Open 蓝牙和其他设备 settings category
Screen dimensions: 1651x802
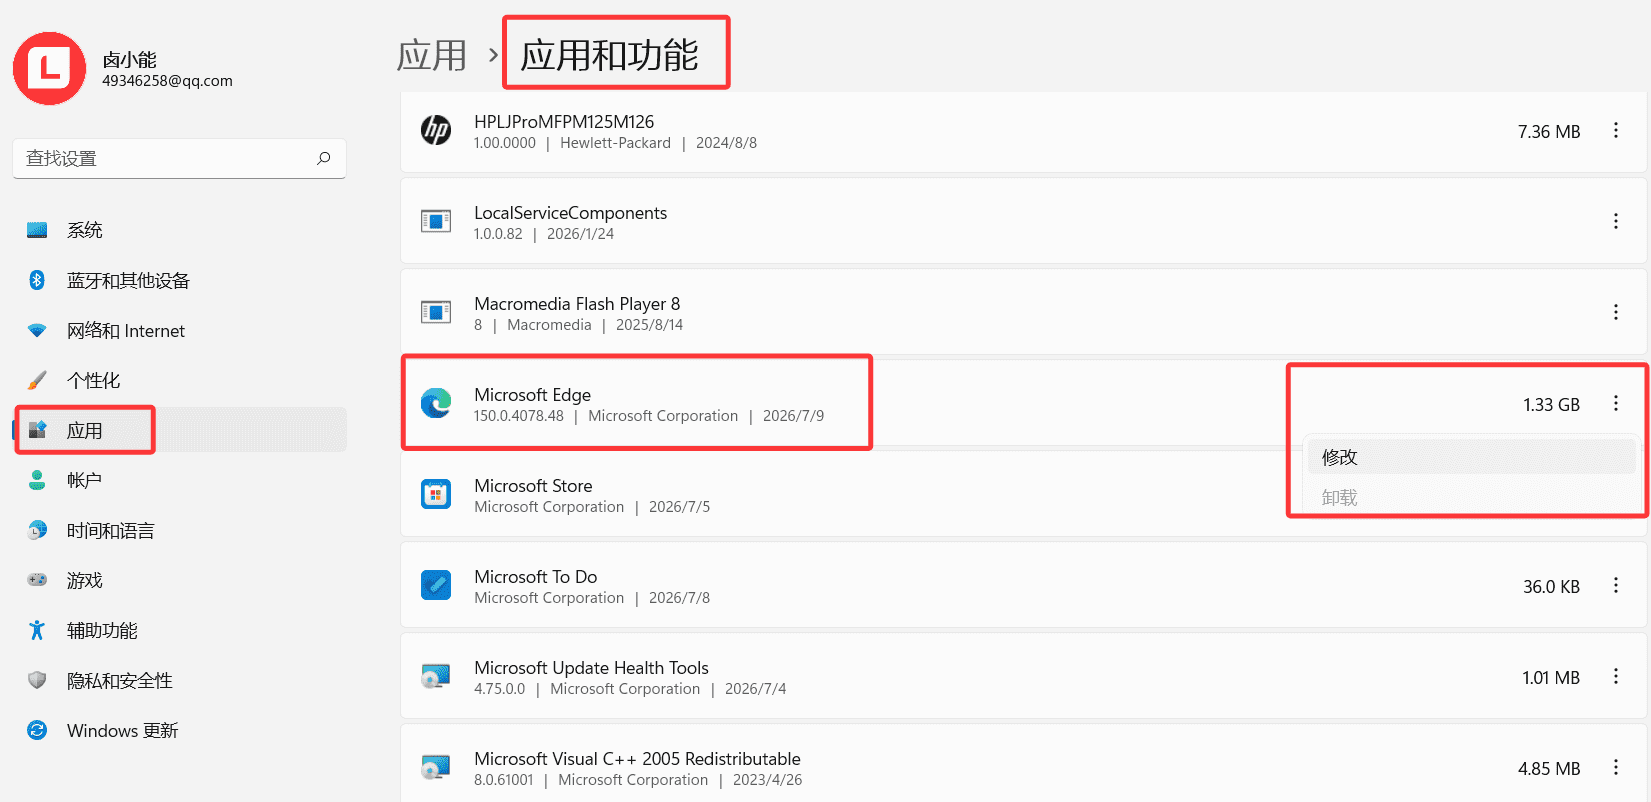click(x=180, y=280)
